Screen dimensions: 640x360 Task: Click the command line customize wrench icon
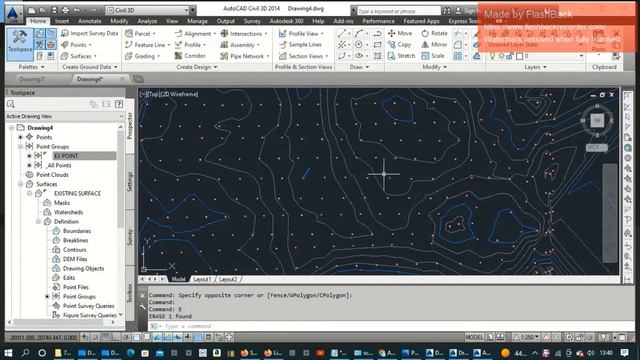click(x=142, y=306)
